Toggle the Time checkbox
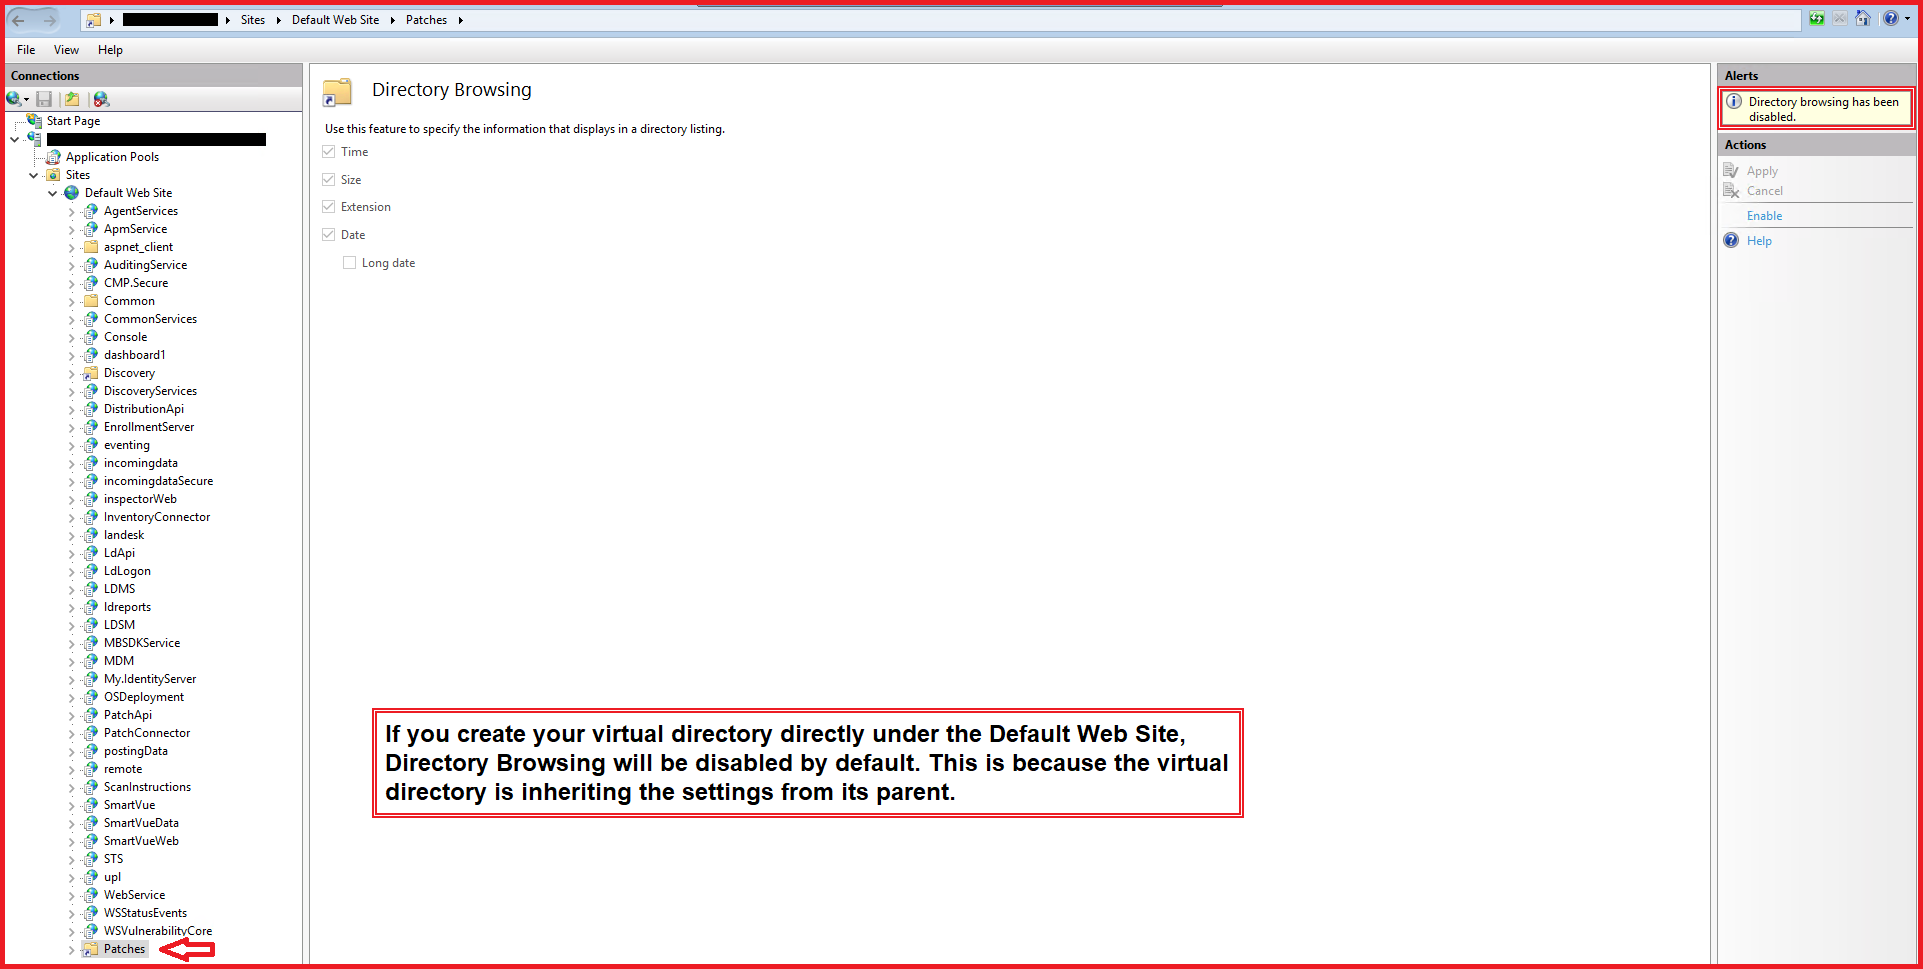Image resolution: width=1923 pixels, height=969 pixels. coord(329,152)
